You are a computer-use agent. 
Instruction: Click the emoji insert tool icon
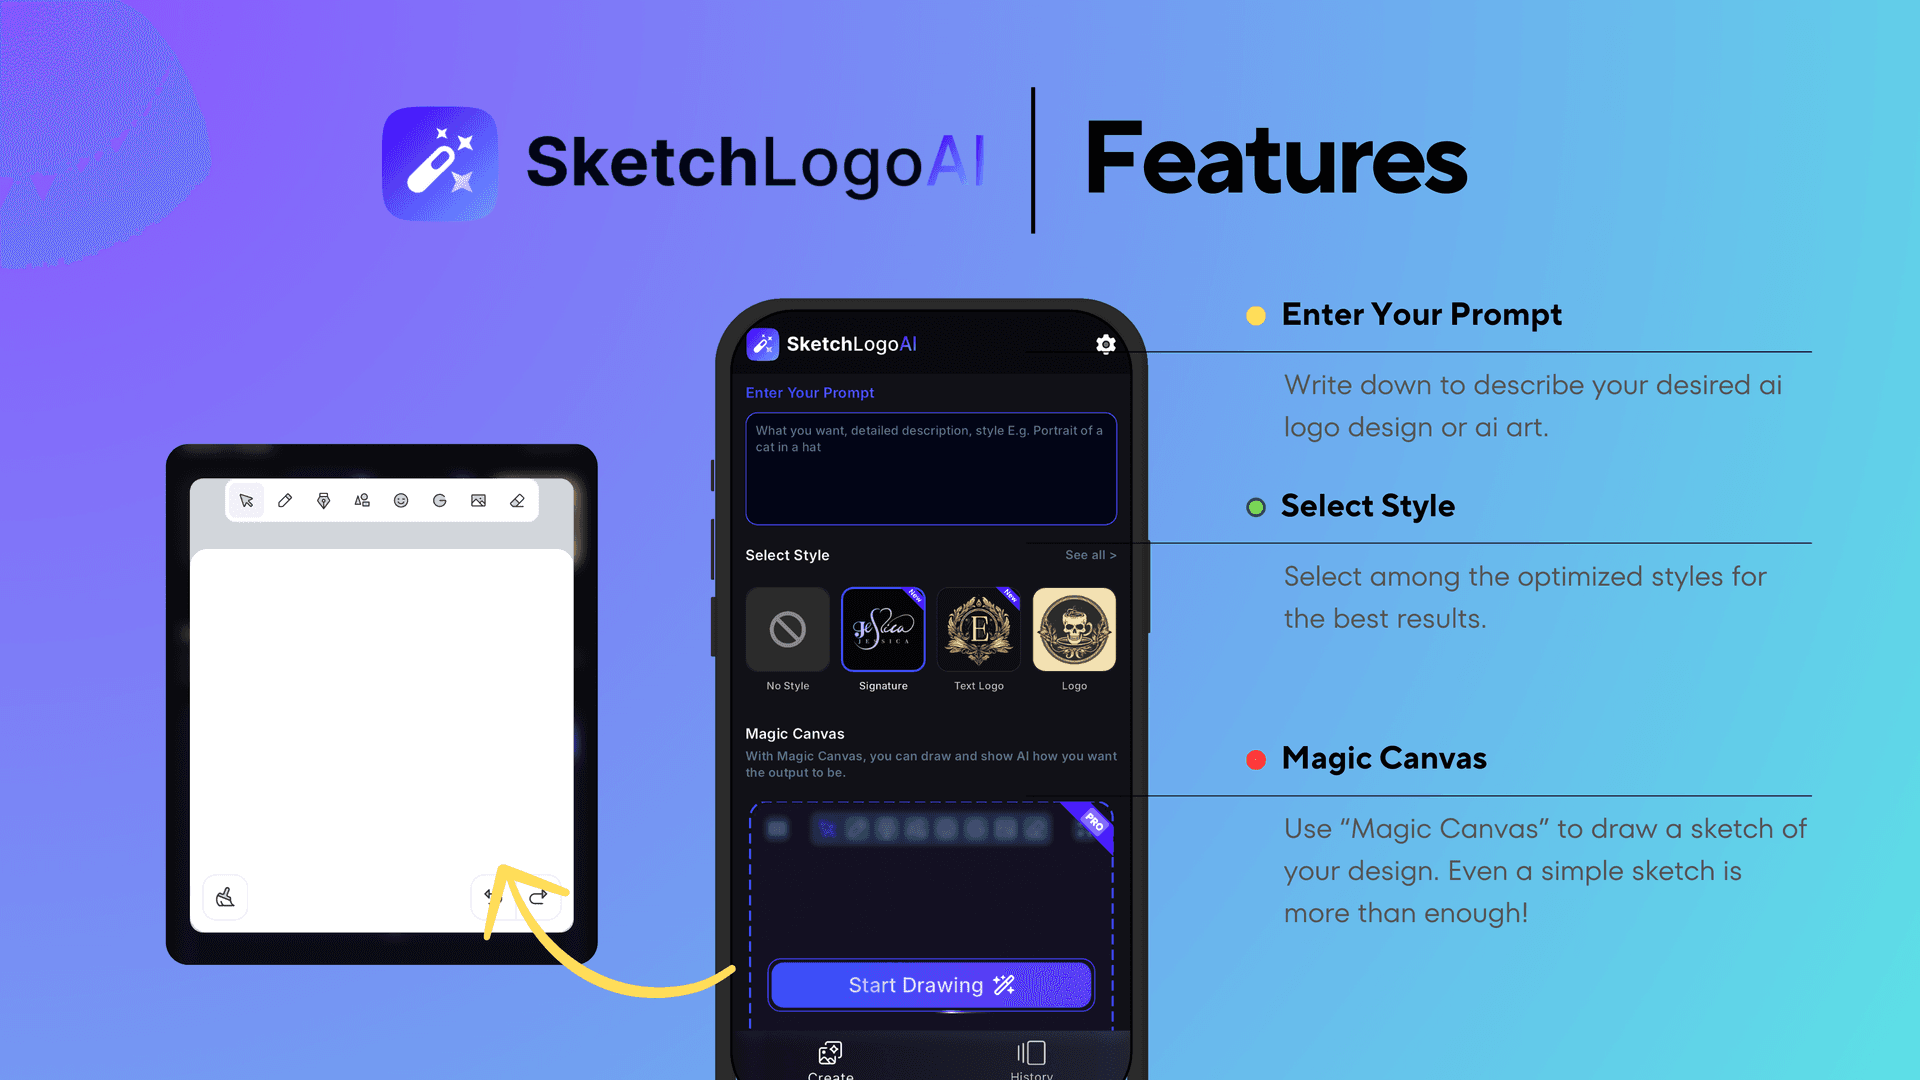(402, 500)
